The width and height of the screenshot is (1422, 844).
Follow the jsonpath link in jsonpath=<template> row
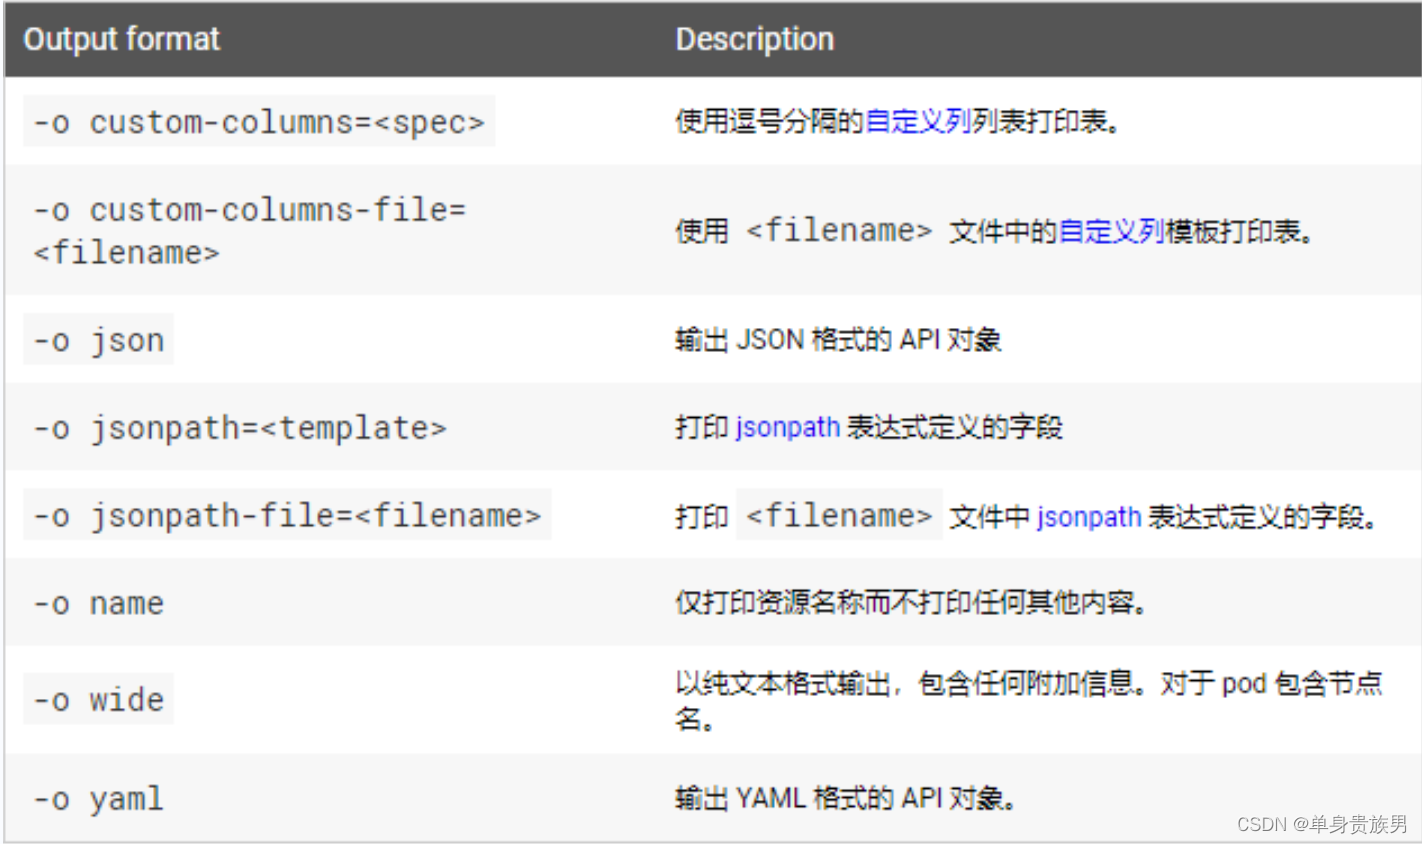tap(788, 427)
